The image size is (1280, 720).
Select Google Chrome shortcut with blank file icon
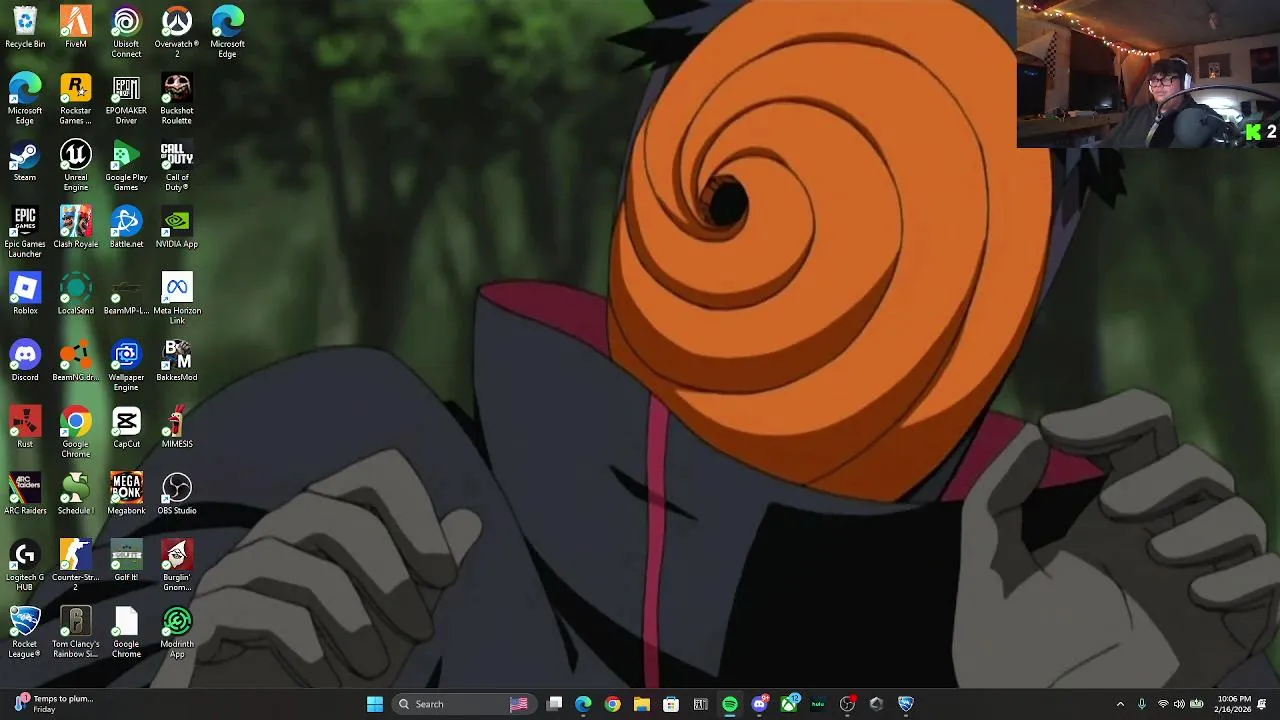point(126,632)
